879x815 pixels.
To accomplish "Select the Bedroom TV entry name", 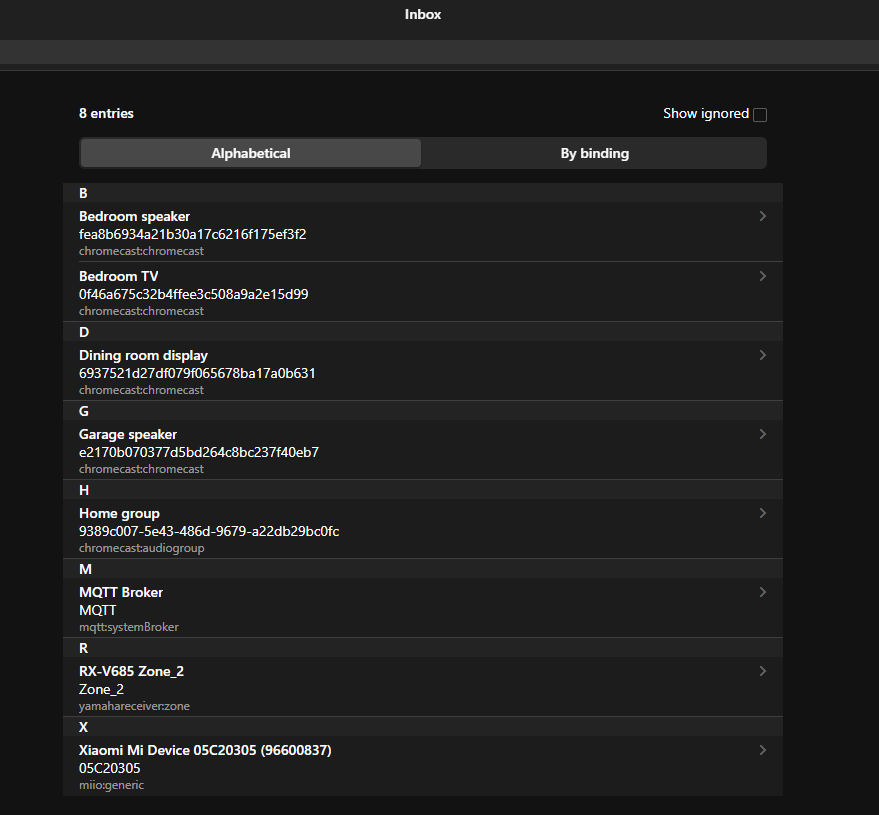I will coord(118,276).
